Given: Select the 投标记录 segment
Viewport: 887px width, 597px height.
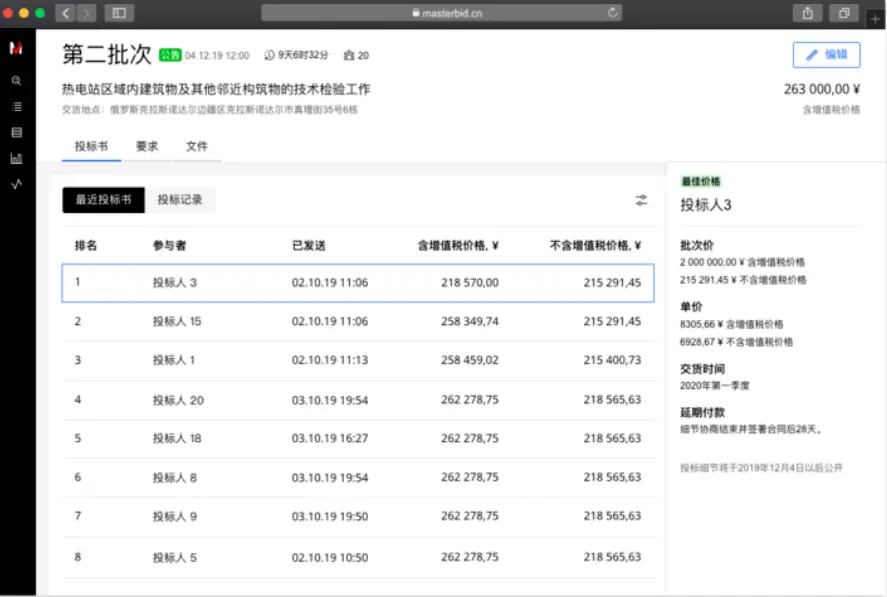Looking at the screenshot, I should coord(180,200).
